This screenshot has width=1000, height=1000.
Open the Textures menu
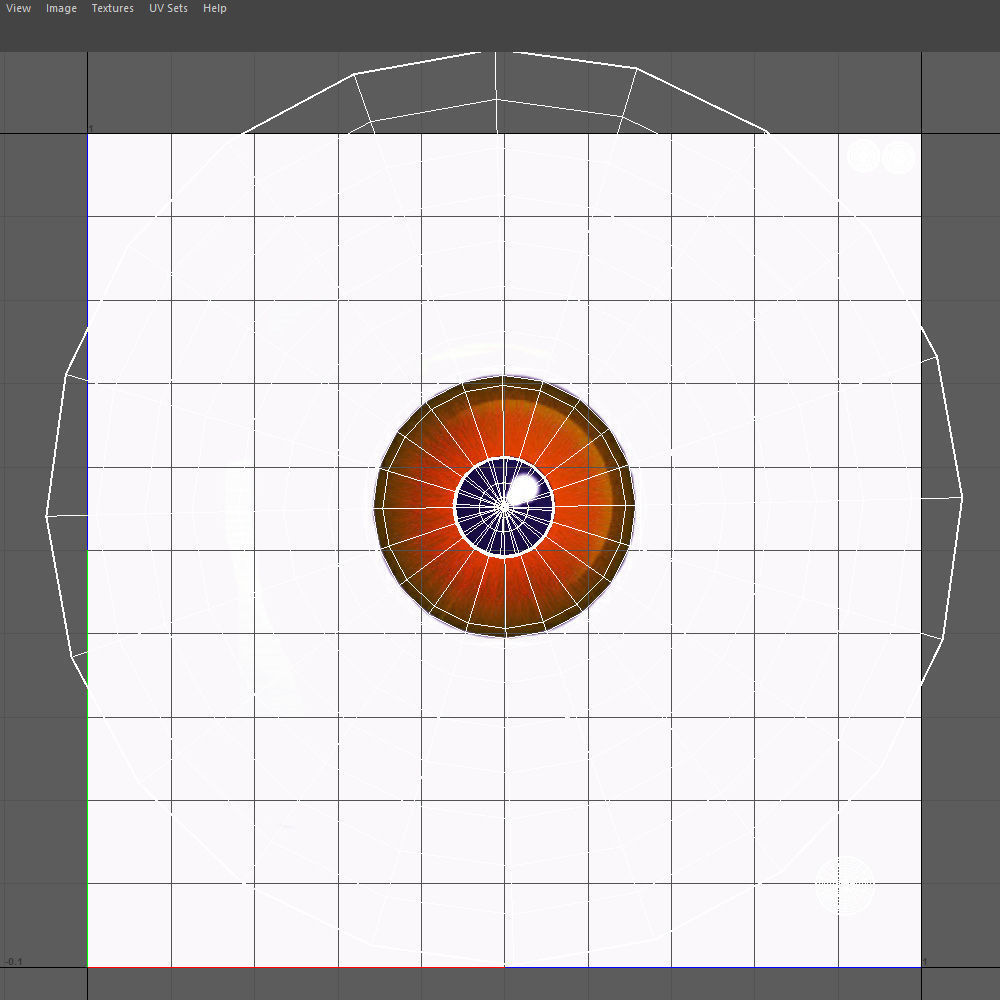pyautogui.click(x=112, y=8)
